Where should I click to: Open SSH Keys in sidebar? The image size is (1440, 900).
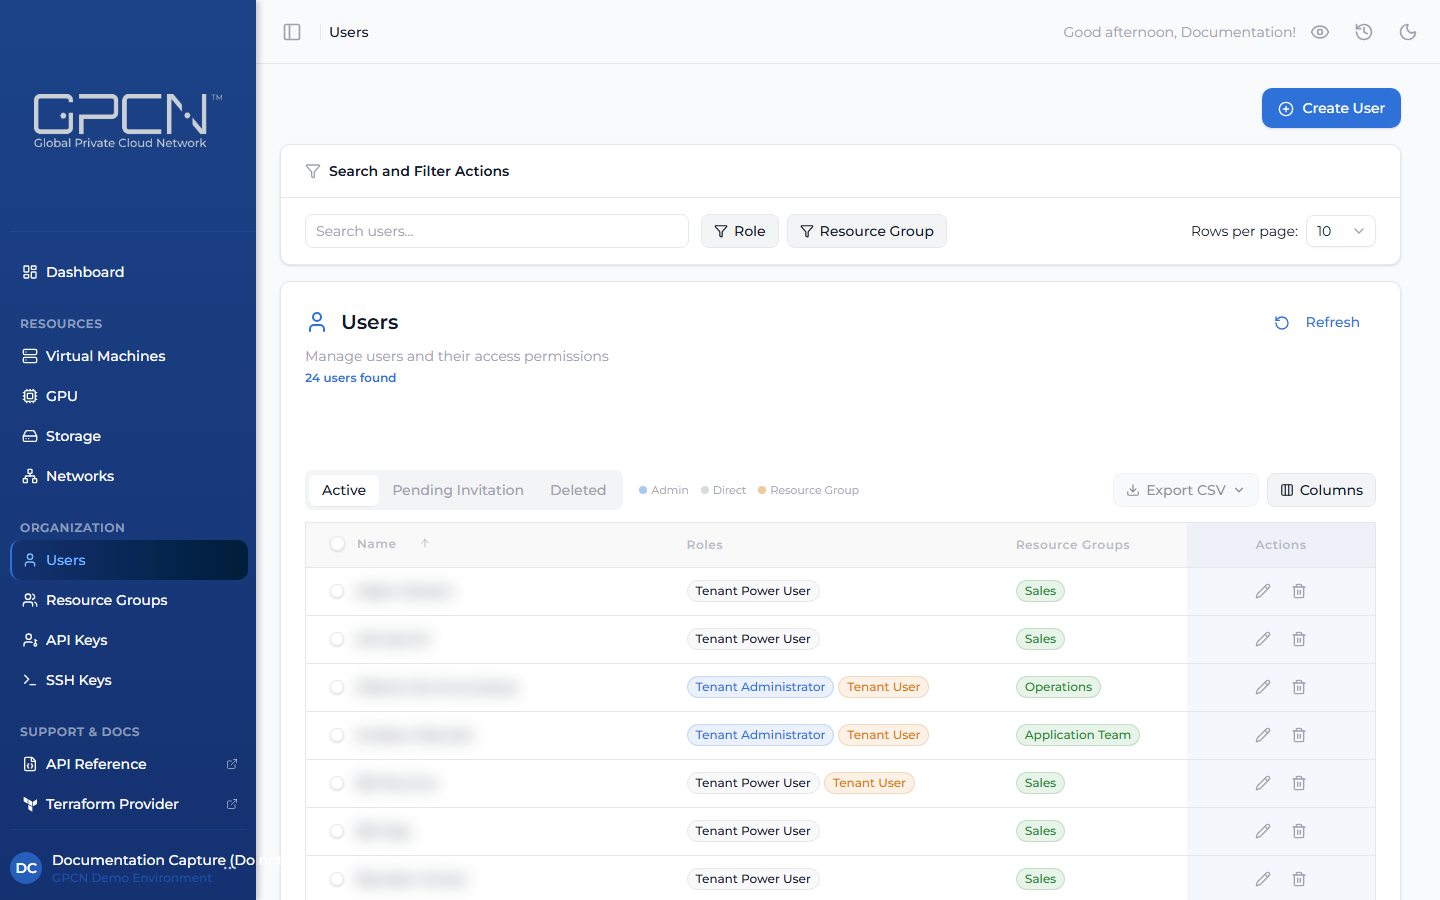[x=129, y=680]
